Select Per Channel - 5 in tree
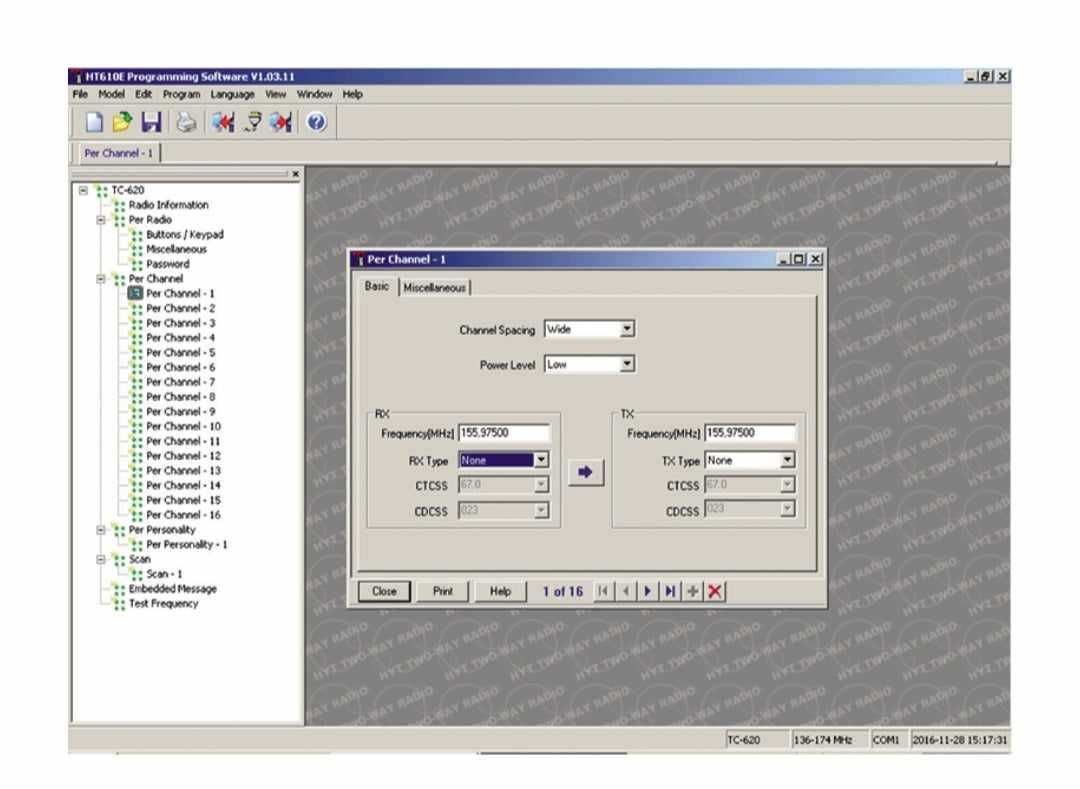Viewport: 1080px width, 789px height. click(180, 353)
